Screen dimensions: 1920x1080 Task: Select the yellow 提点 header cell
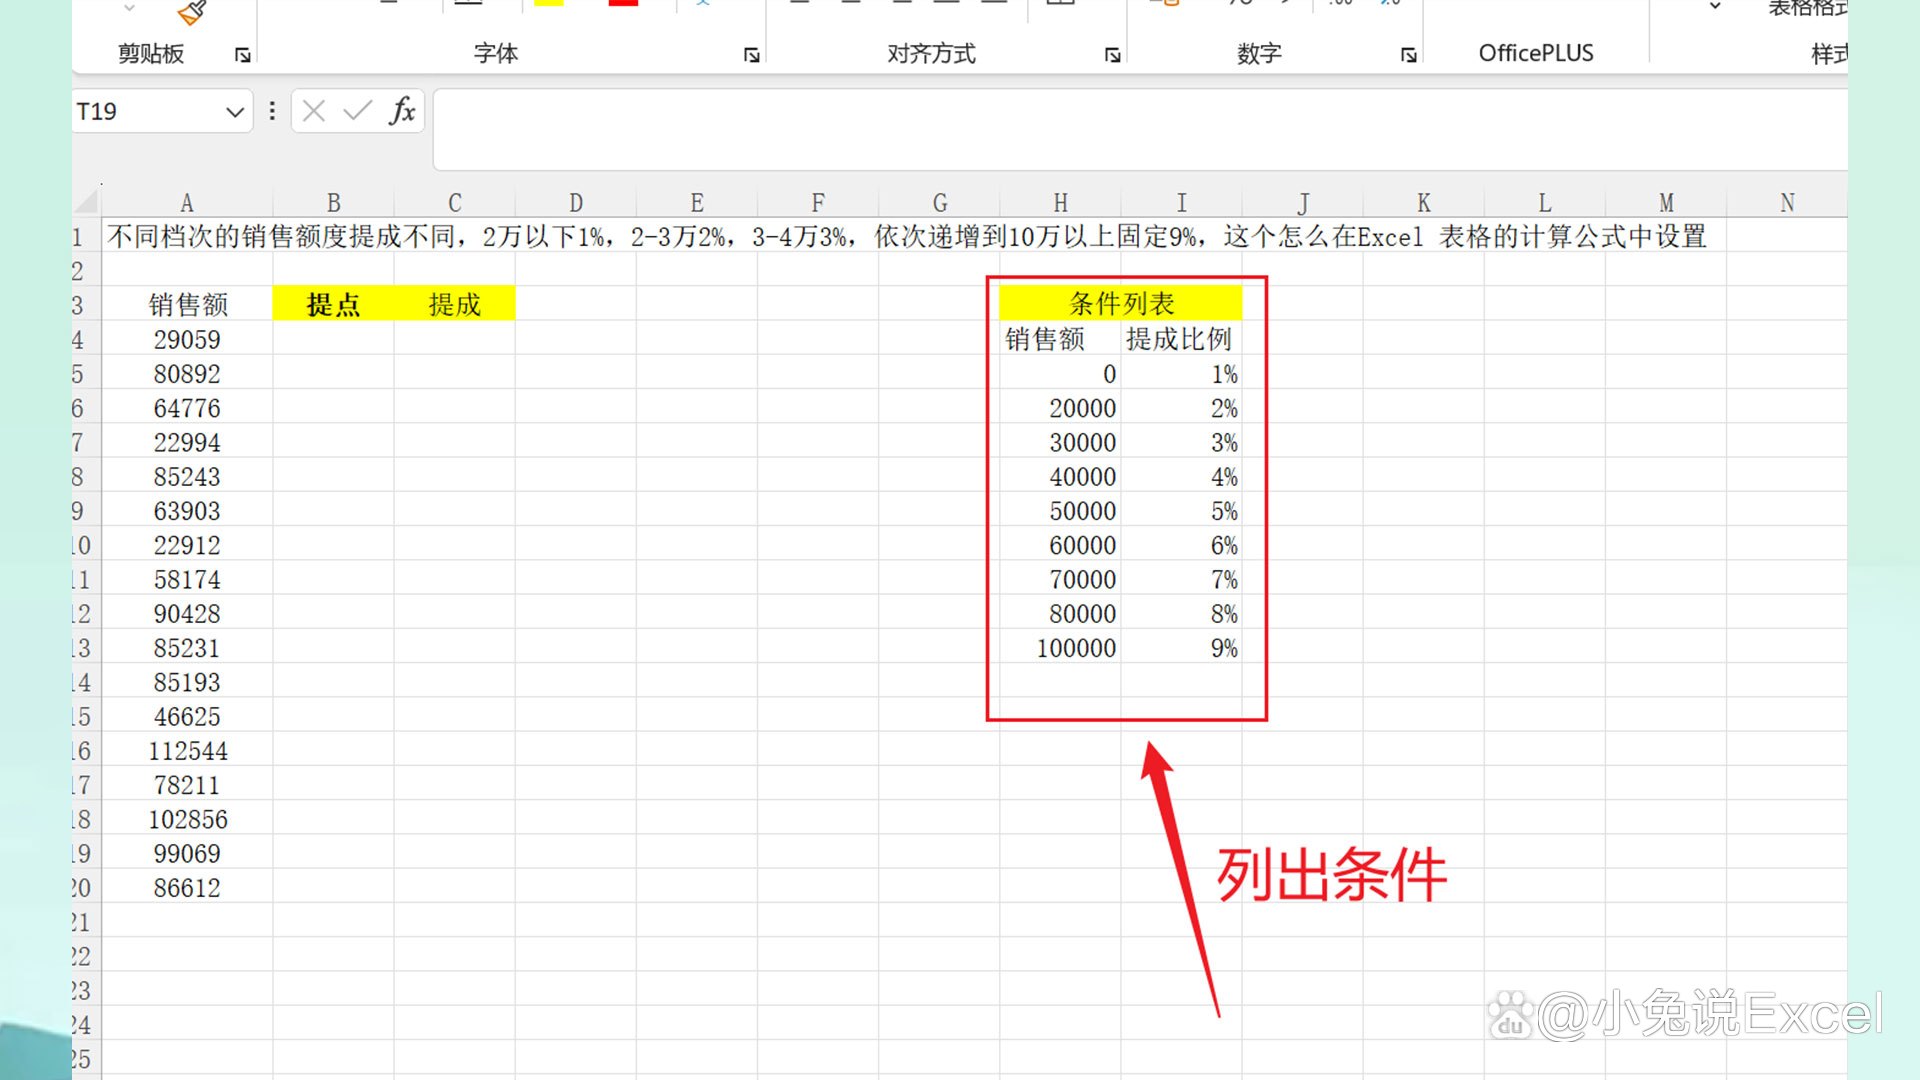pyautogui.click(x=333, y=305)
